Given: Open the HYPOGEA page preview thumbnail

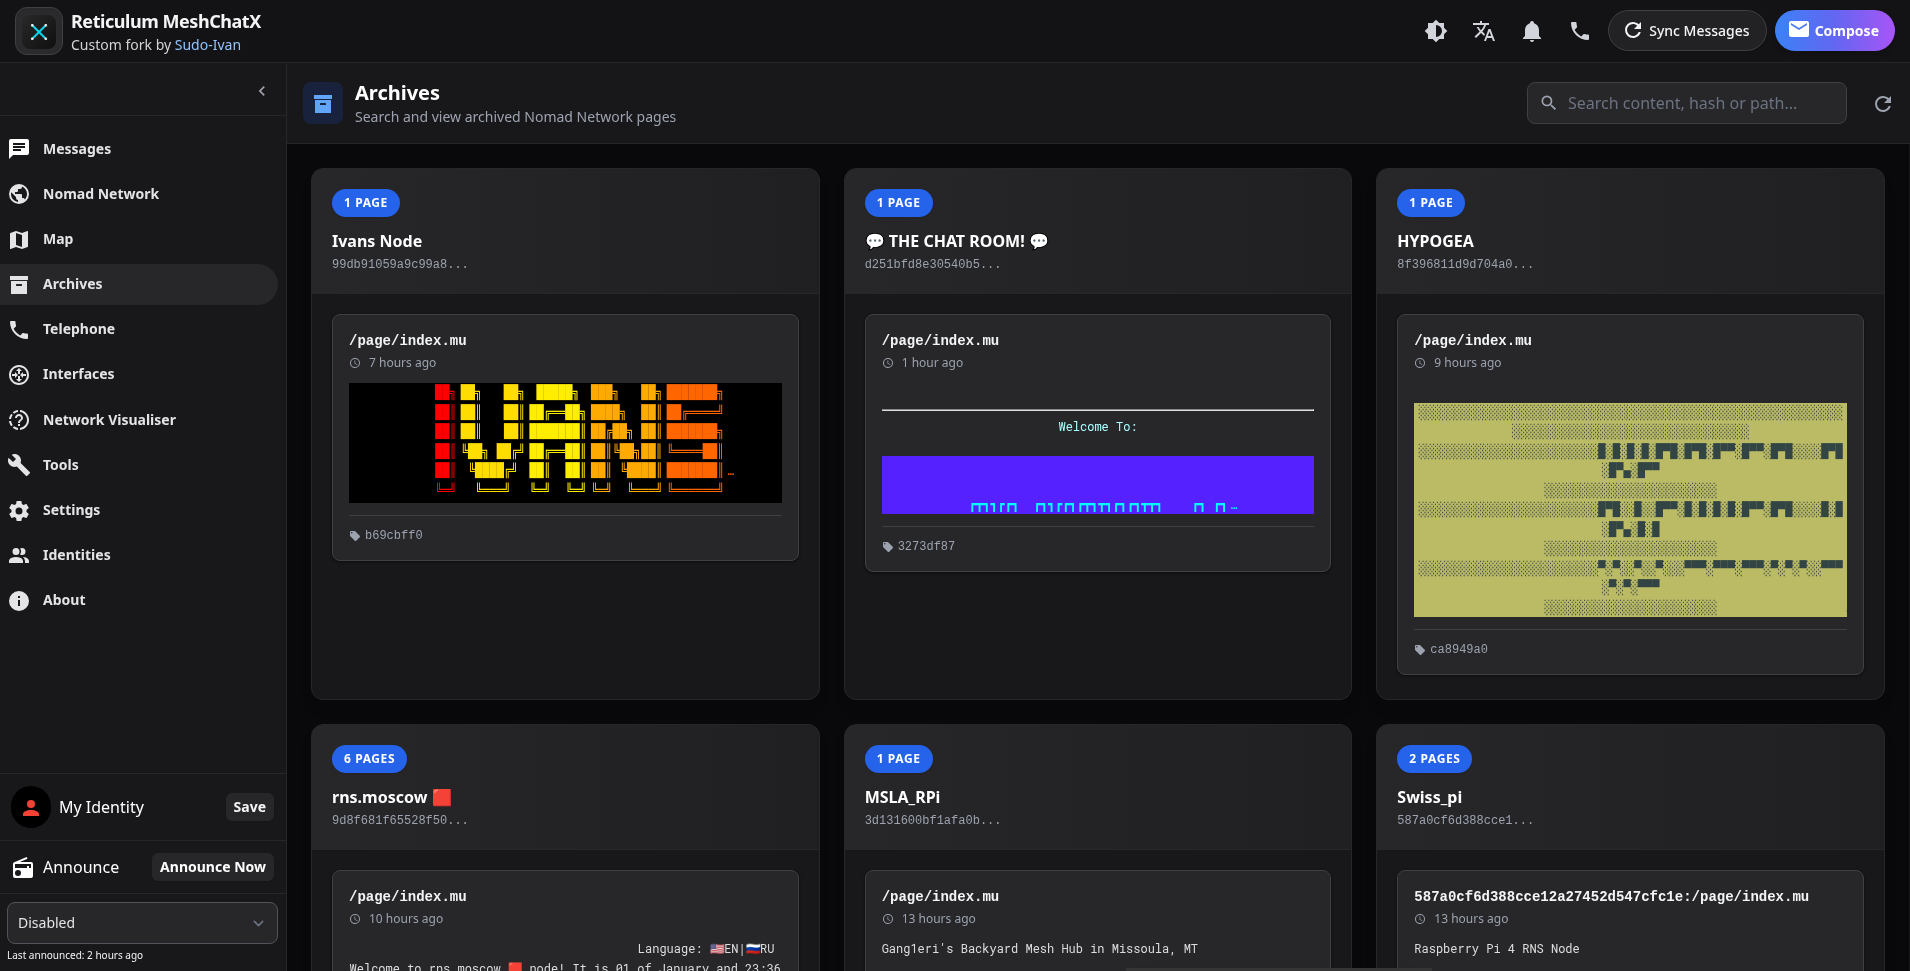Looking at the screenshot, I should point(1629,510).
